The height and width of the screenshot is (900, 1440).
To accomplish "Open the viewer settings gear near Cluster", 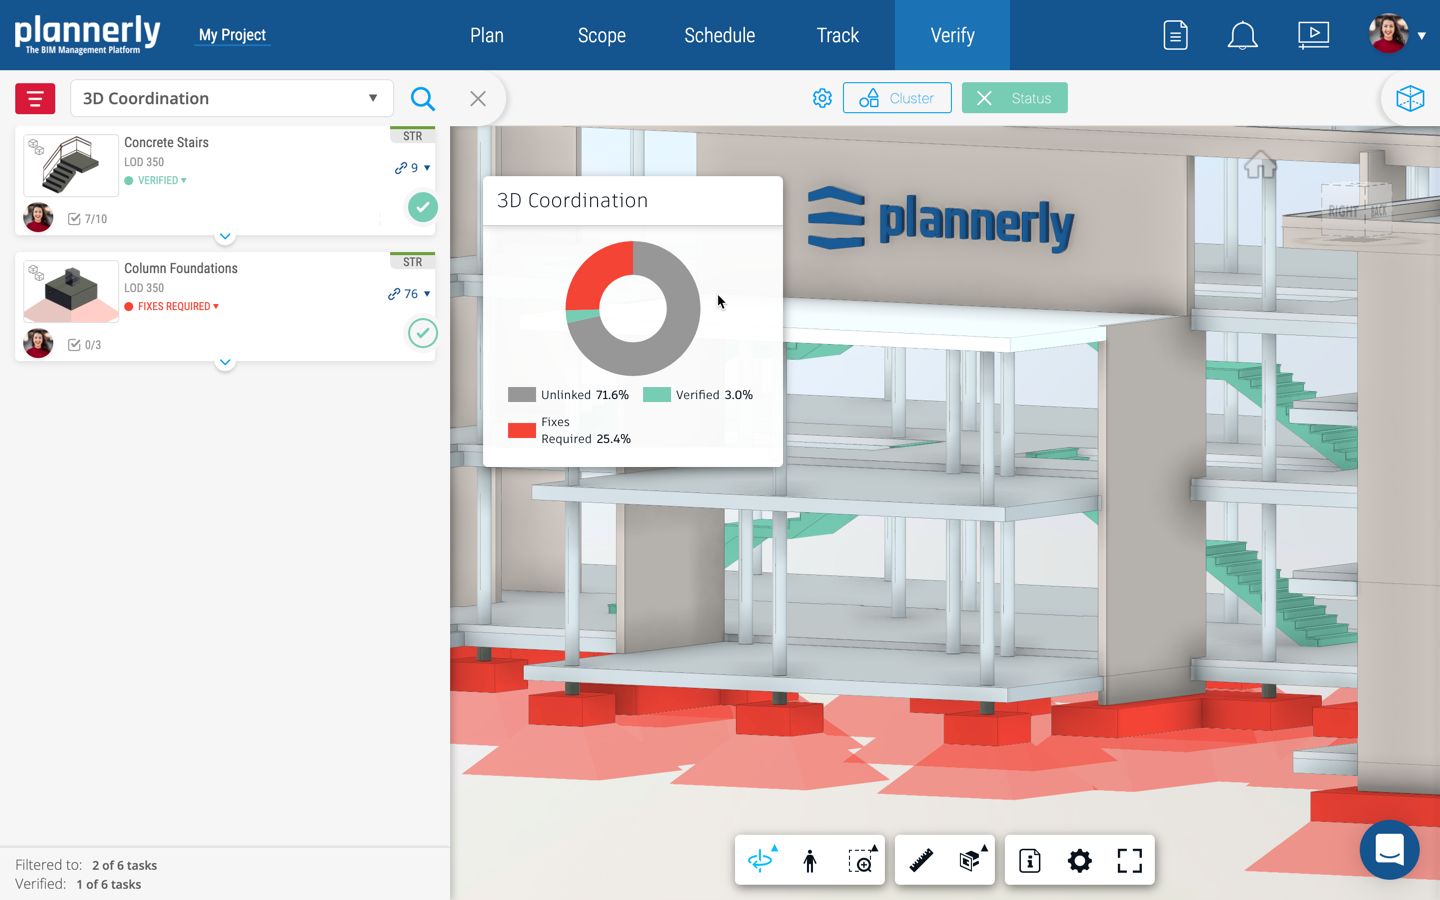I will [822, 98].
